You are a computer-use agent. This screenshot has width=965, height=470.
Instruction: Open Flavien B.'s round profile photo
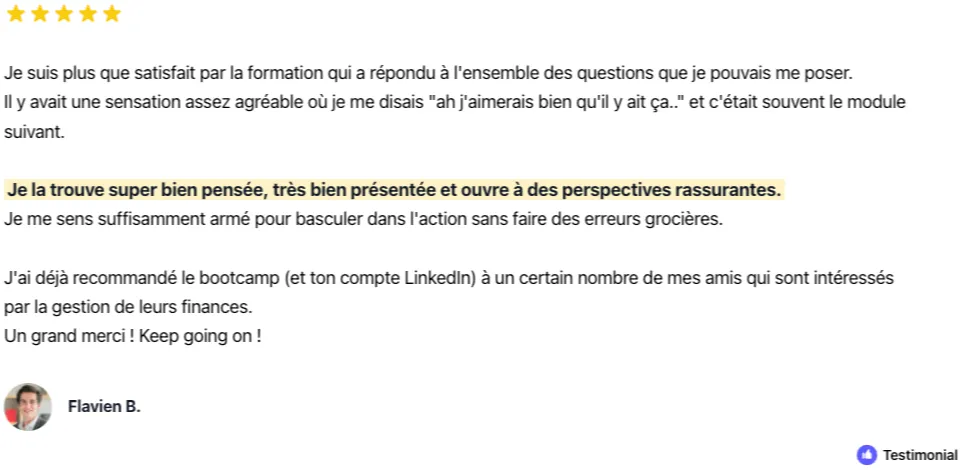coord(28,407)
